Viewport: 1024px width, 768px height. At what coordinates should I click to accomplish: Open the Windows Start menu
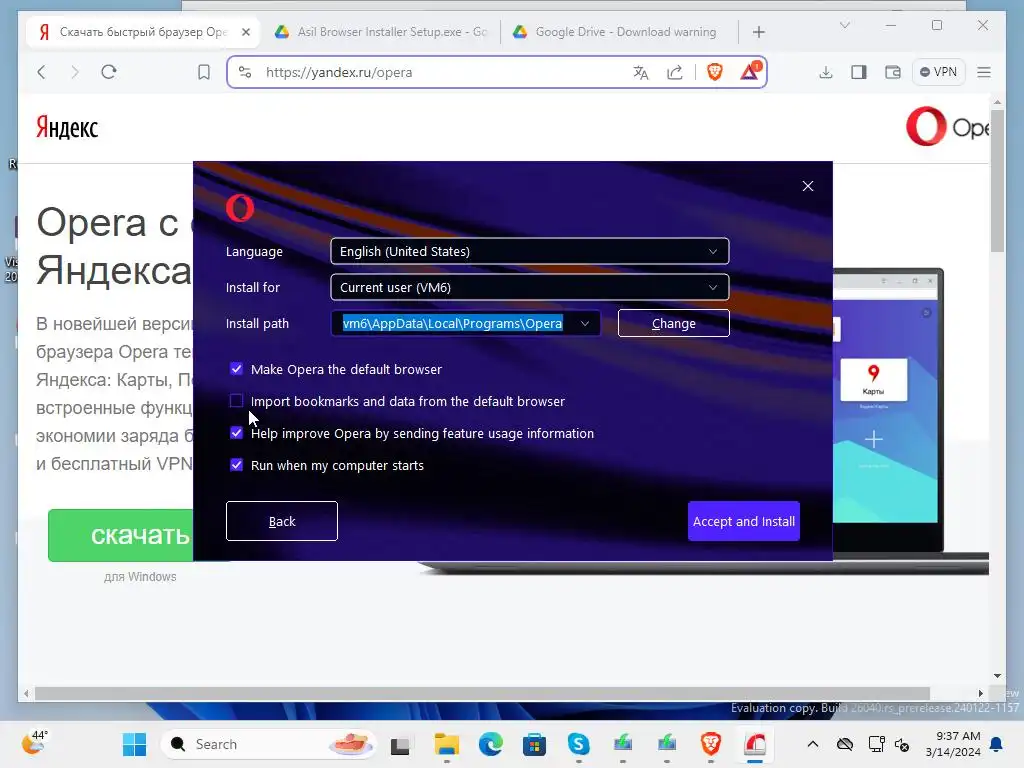[135, 744]
